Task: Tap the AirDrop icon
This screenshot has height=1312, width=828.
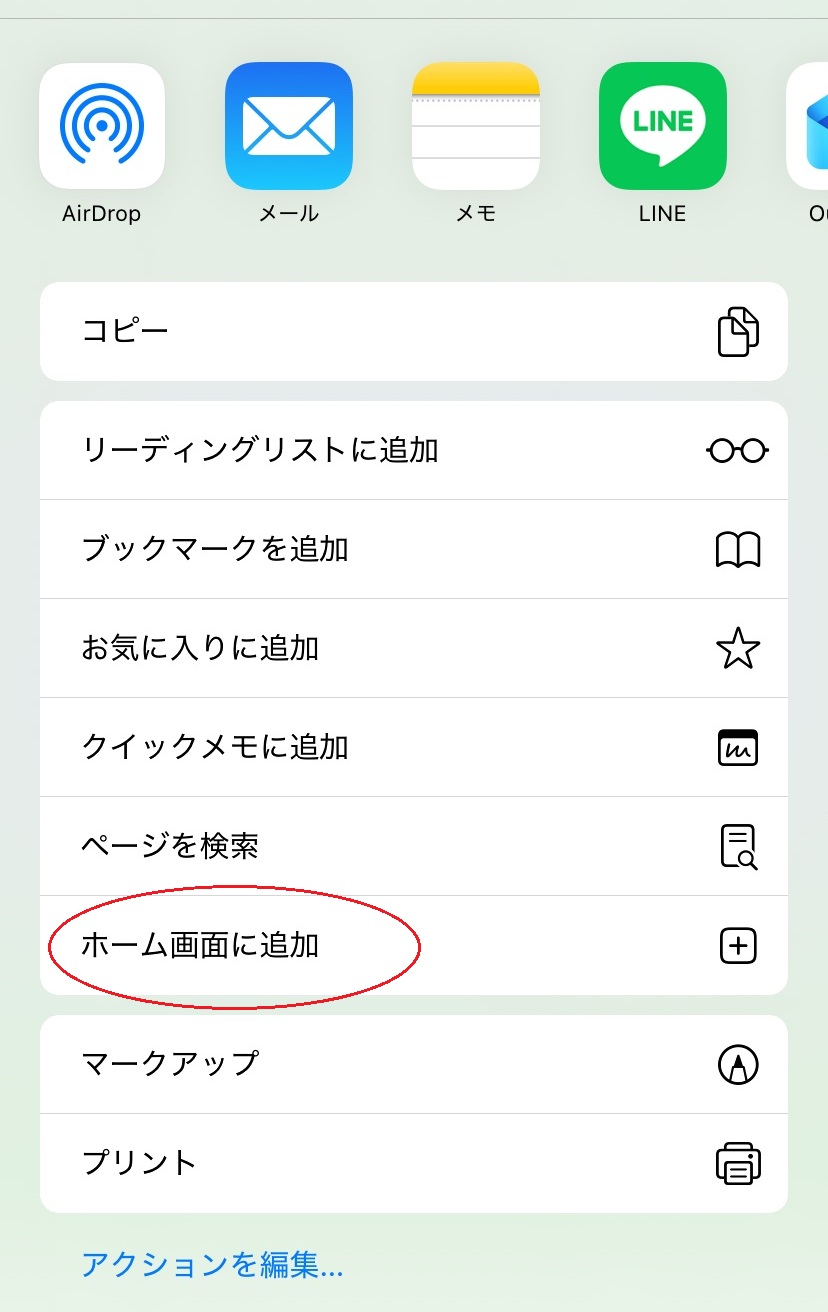Action: 102,126
